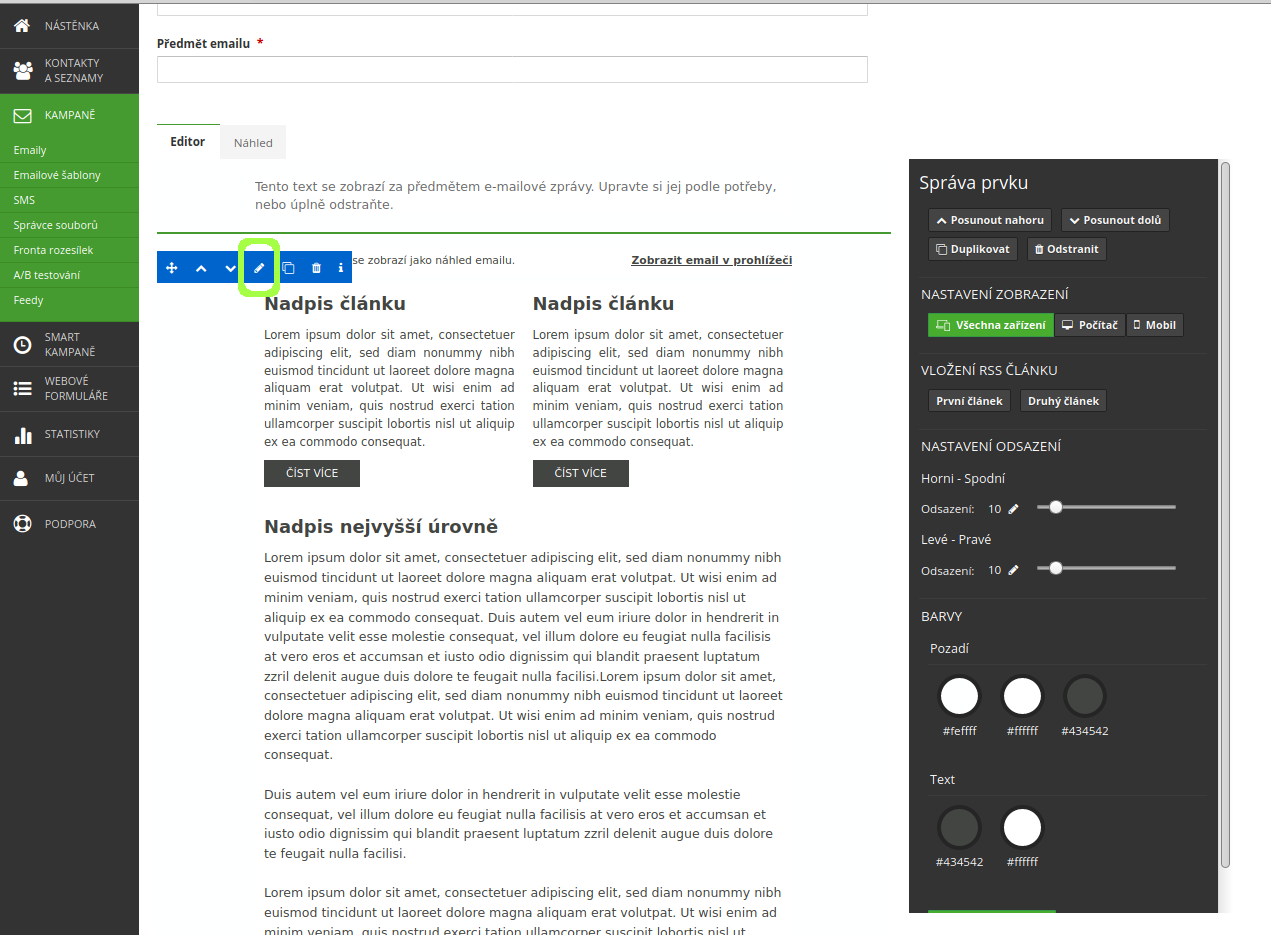
Task: Select Počítač display option
Action: 1090,325
